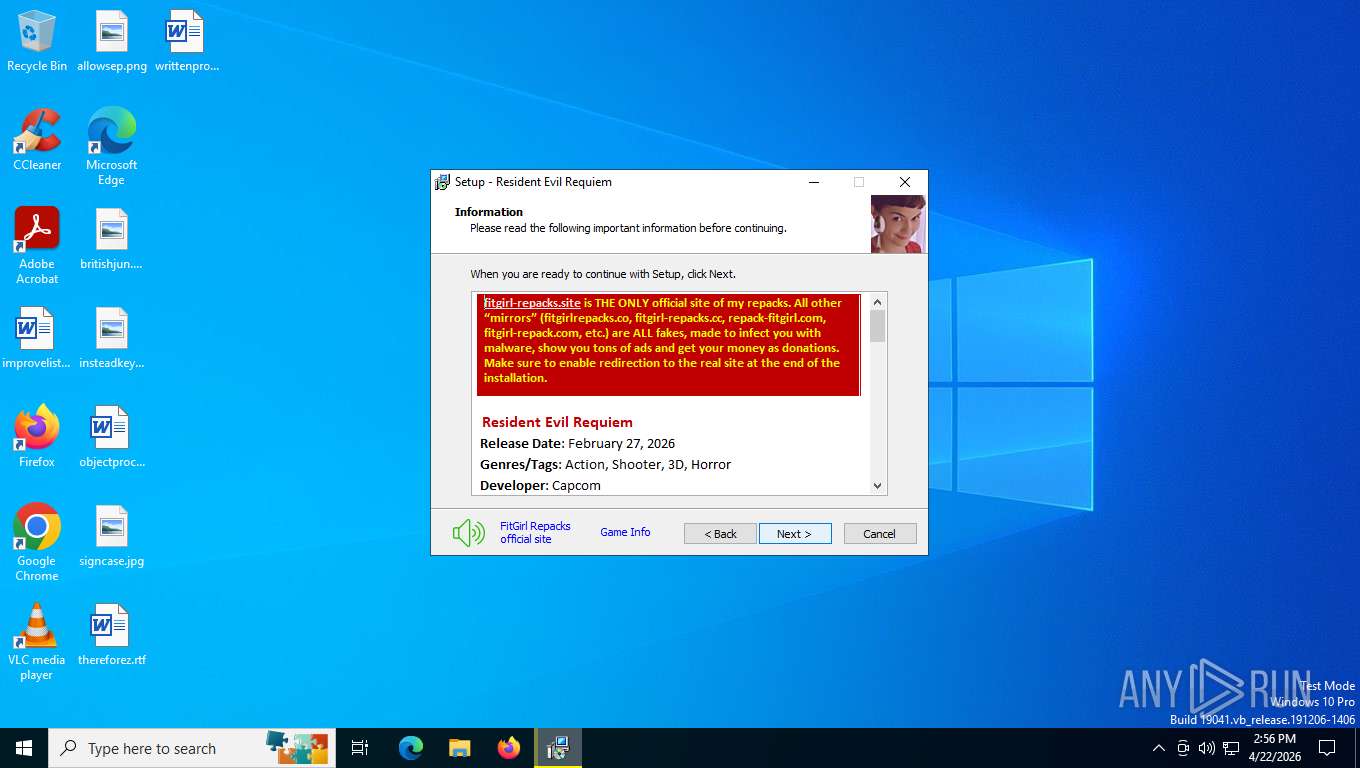This screenshot has height=768, width=1360.
Task: Click scroll down arrow in information box
Action: click(878, 486)
